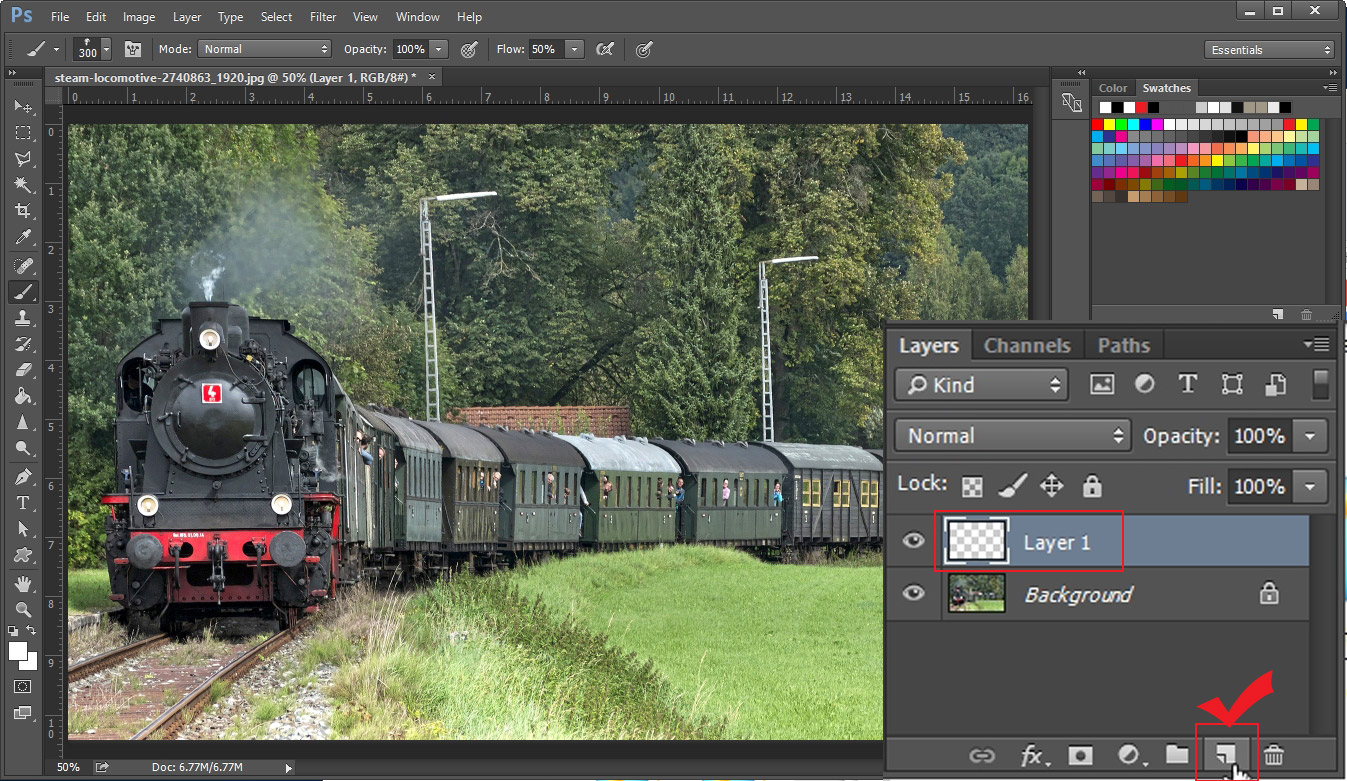Switch to the Color panel tab
The image size is (1347, 781).
(1113, 88)
